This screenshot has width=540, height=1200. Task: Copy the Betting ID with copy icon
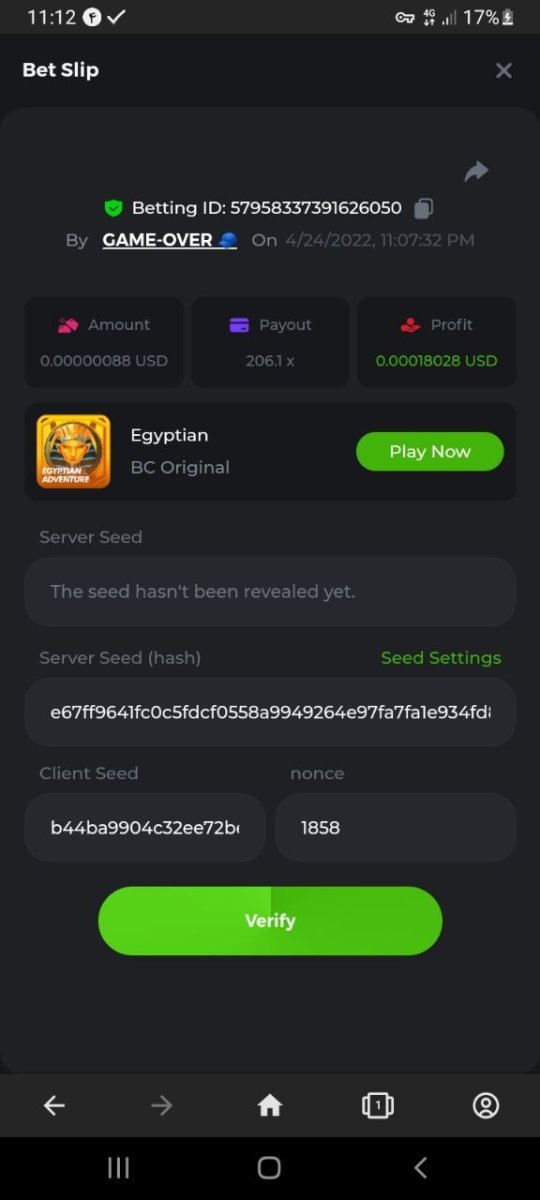point(424,208)
